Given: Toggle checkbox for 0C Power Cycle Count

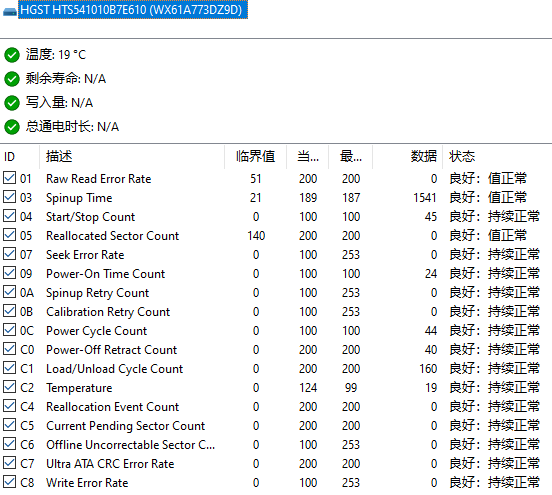Looking at the screenshot, I should coord(10,330).
